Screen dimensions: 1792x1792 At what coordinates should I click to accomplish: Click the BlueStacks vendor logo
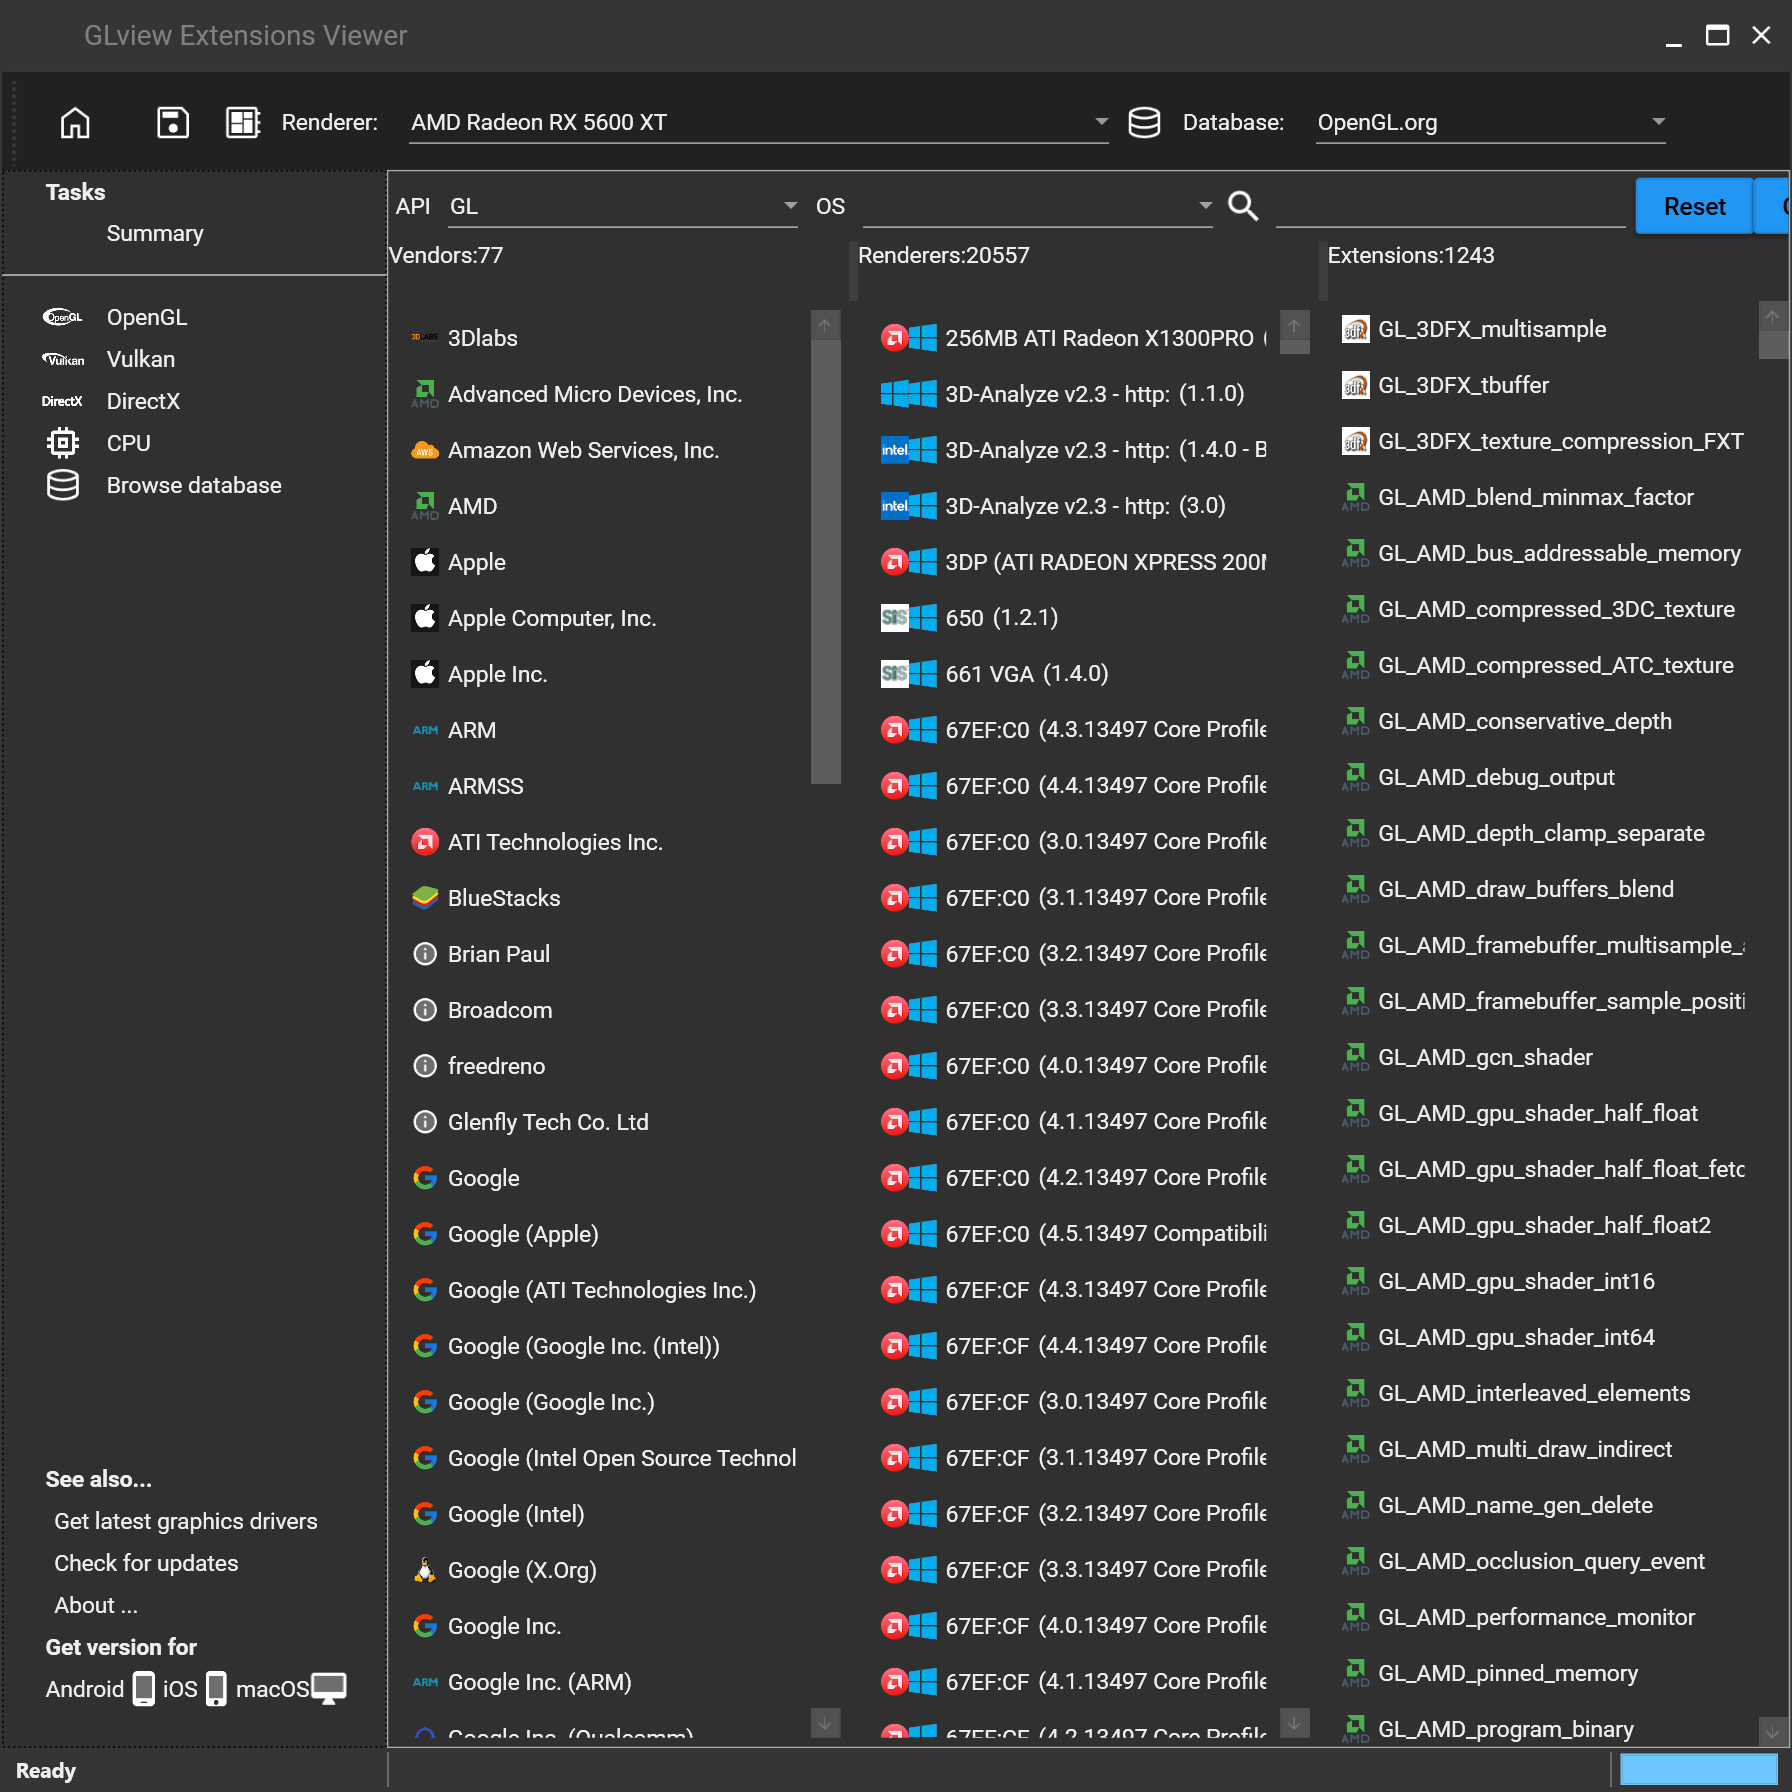(425, 898)
